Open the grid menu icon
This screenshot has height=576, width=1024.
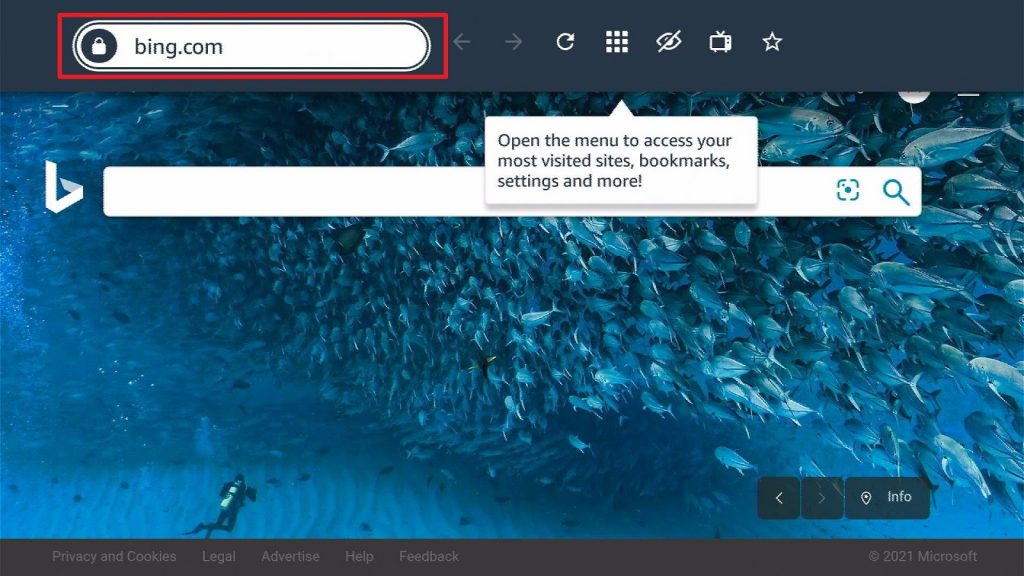coord(616,42)
